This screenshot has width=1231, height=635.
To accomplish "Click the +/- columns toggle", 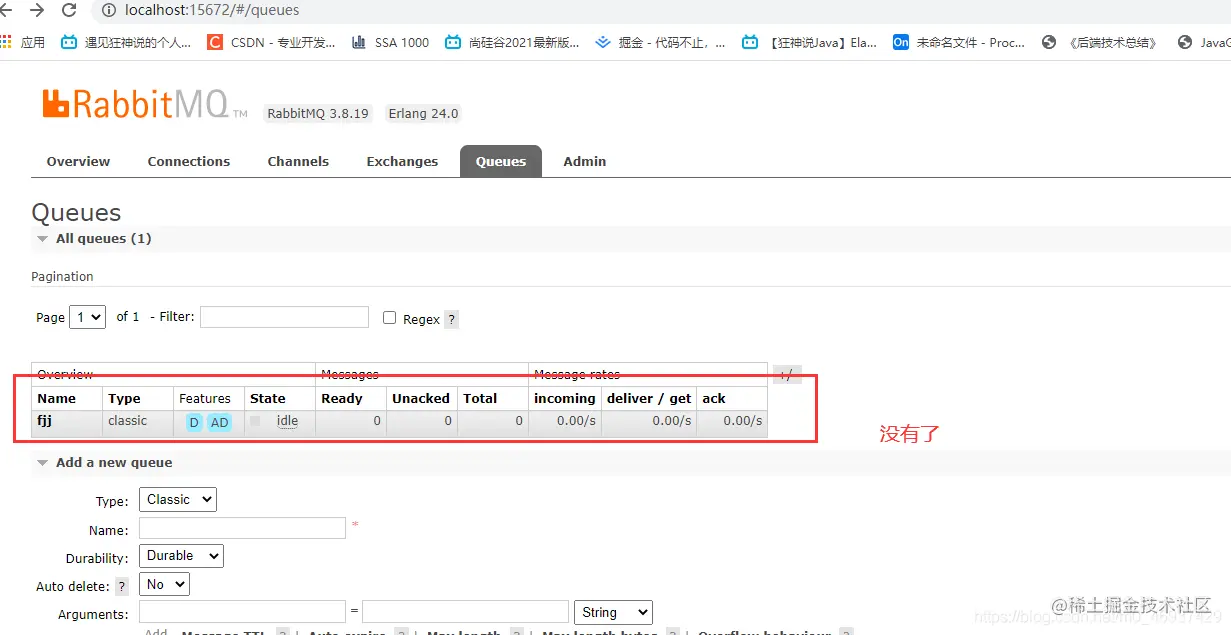I will (x=787, y=374).
